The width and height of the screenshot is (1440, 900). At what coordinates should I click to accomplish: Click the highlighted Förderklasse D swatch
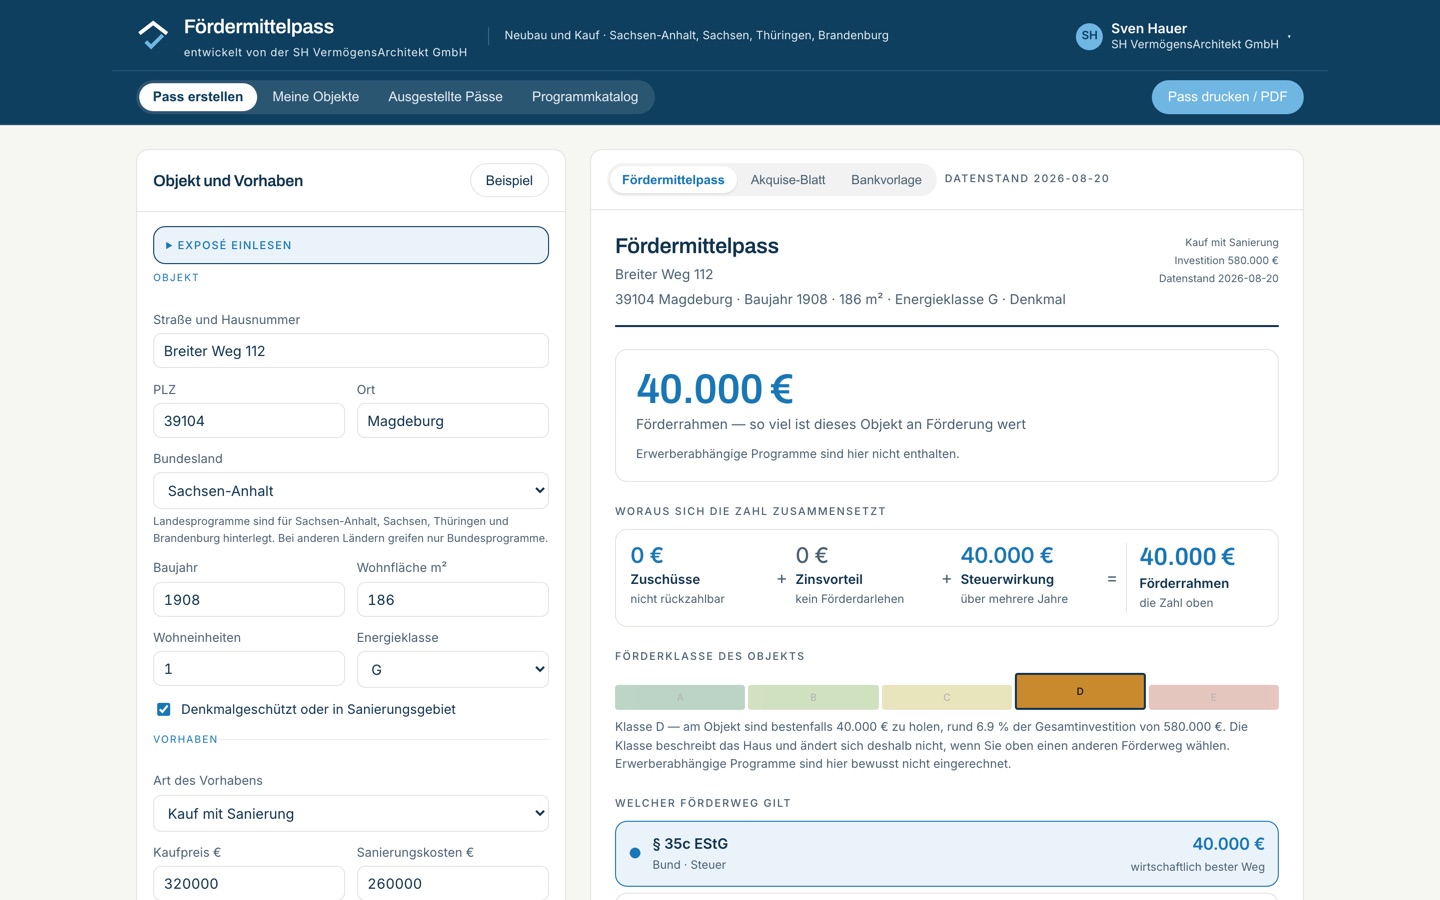point(1080,692)
